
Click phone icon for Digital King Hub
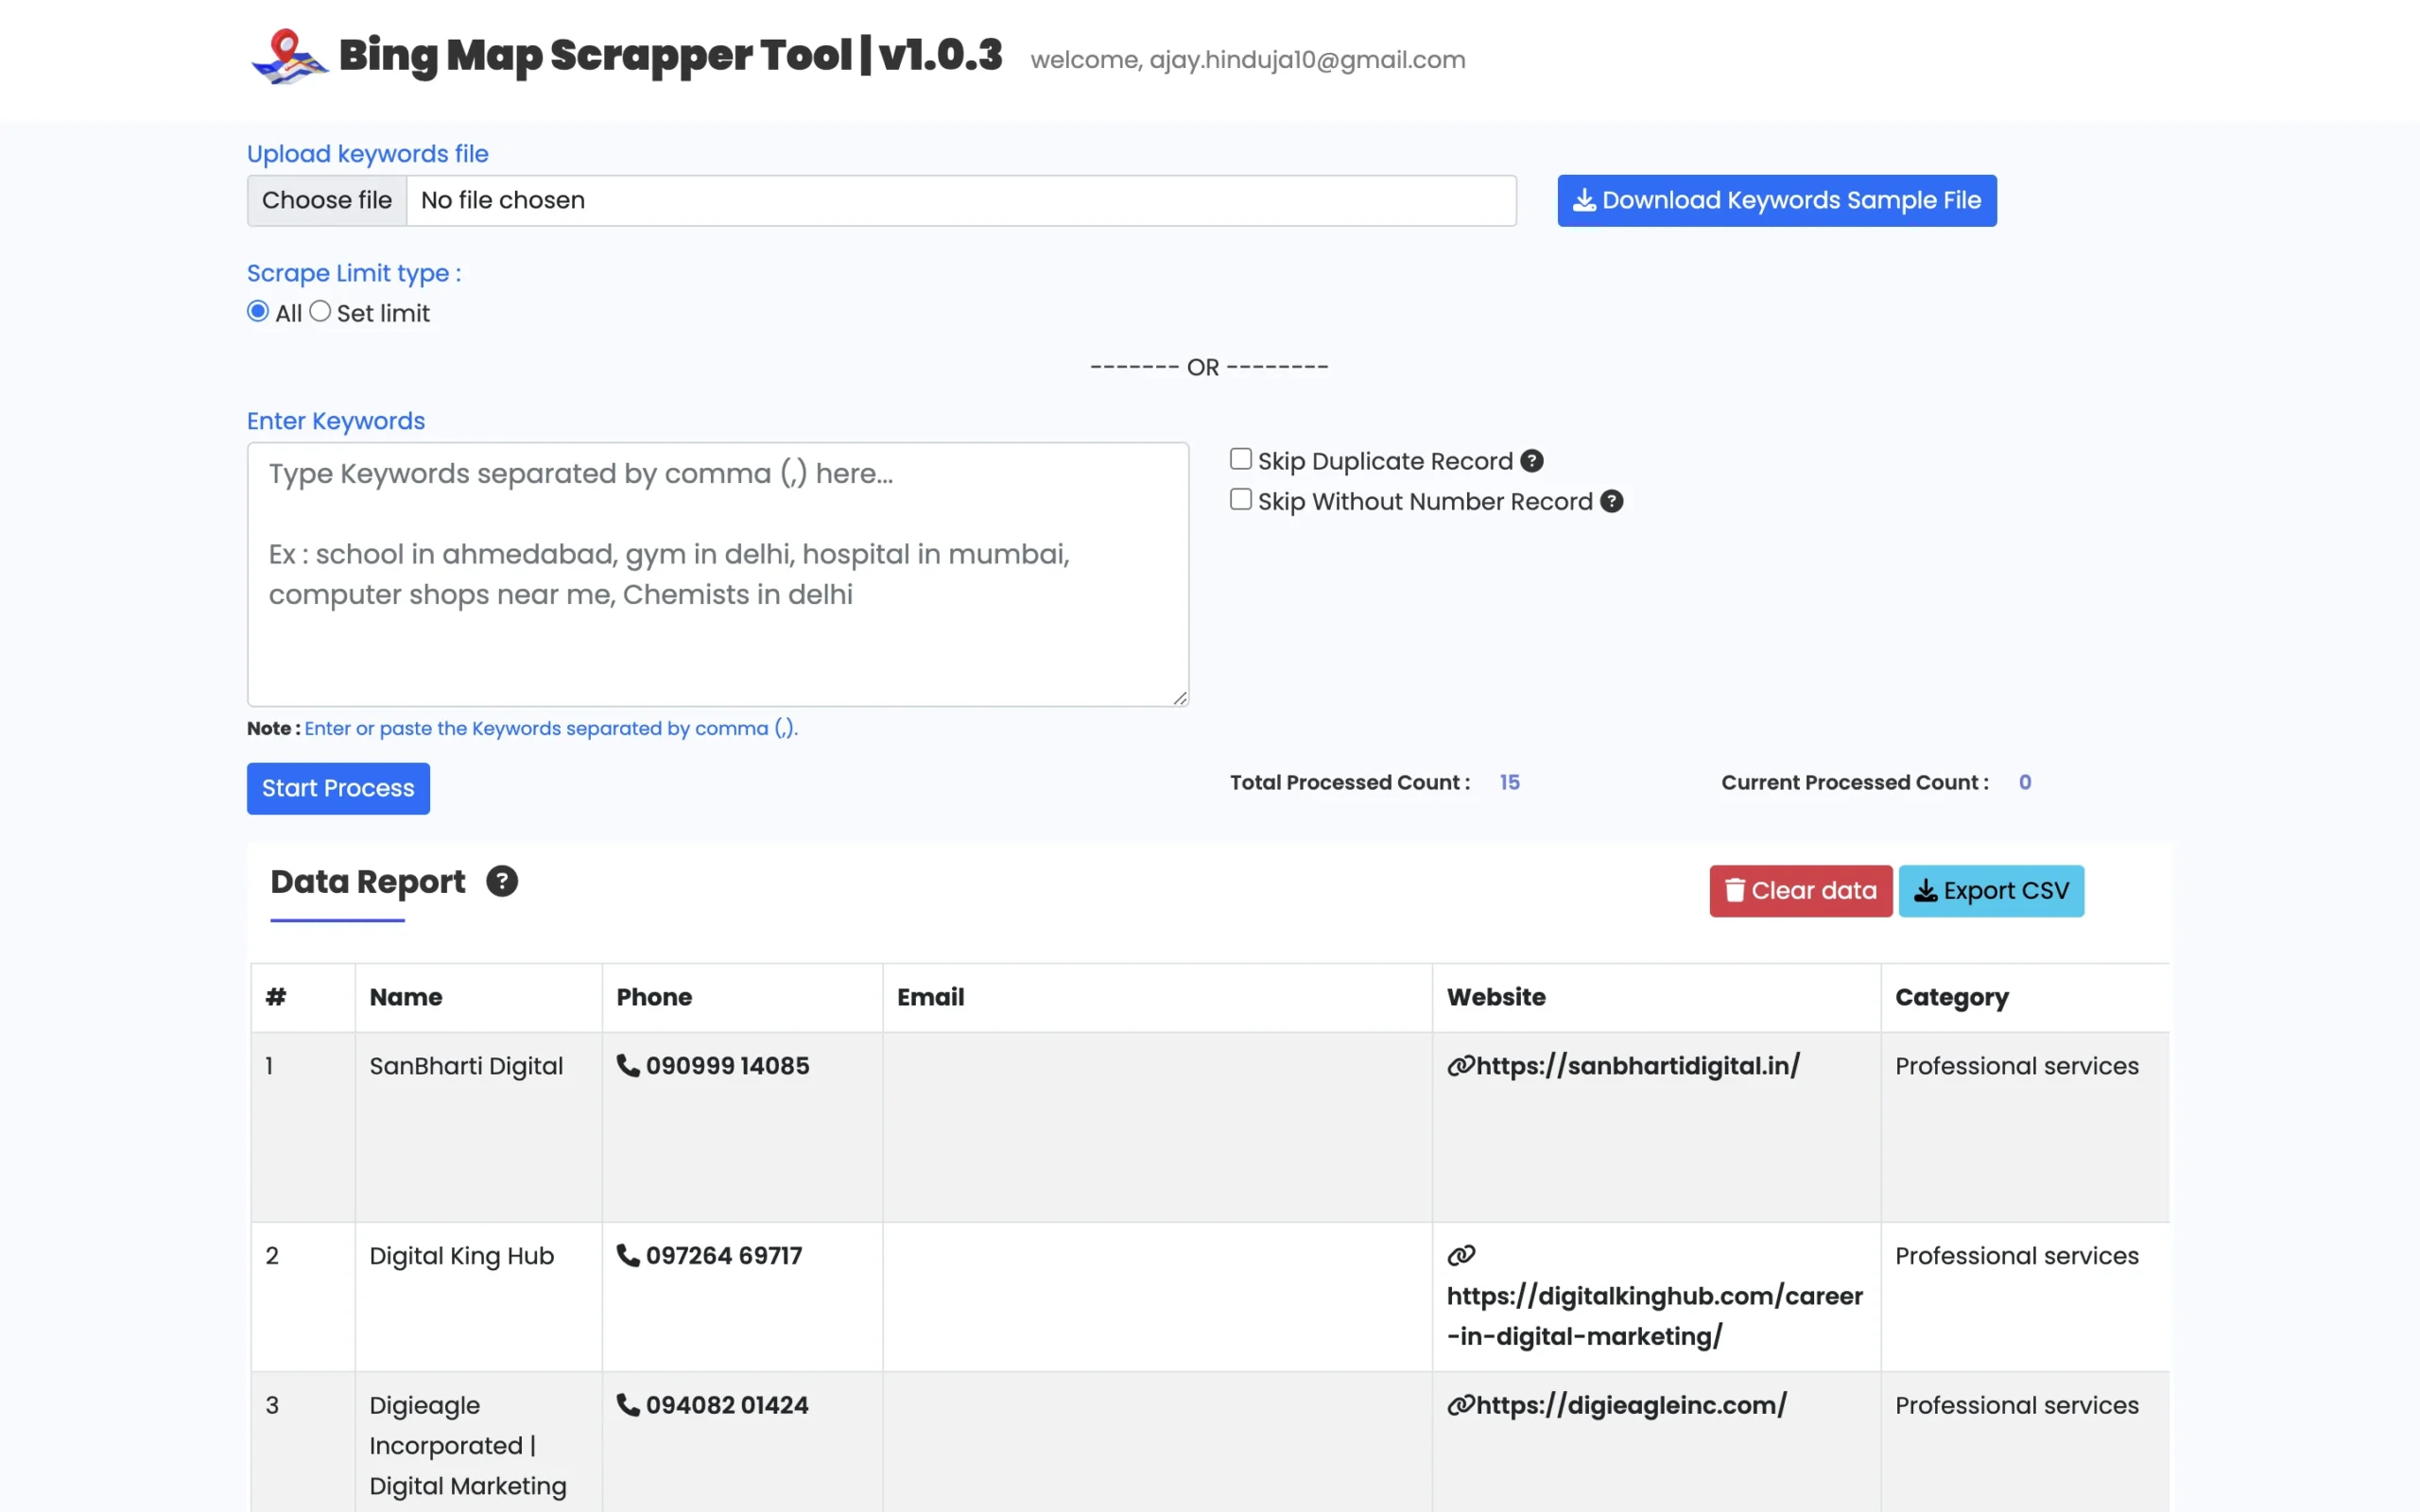coord(628,1255)
